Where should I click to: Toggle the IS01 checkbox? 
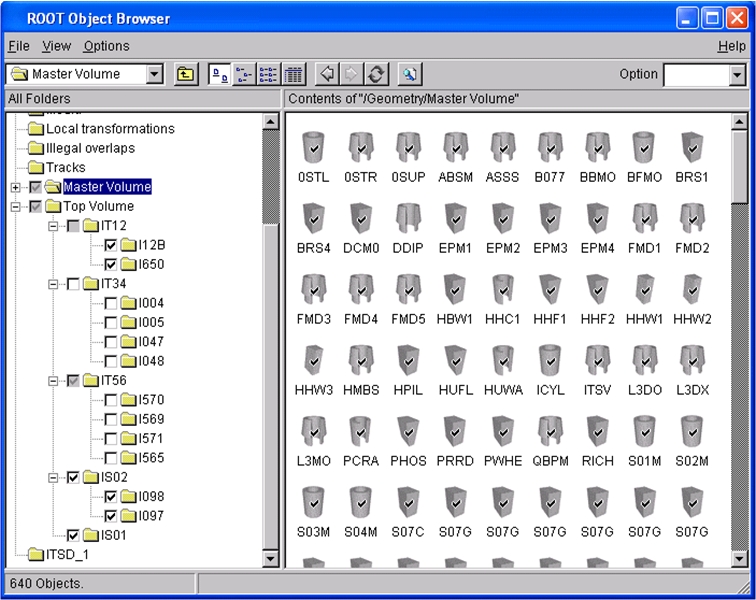click(73, 535)
